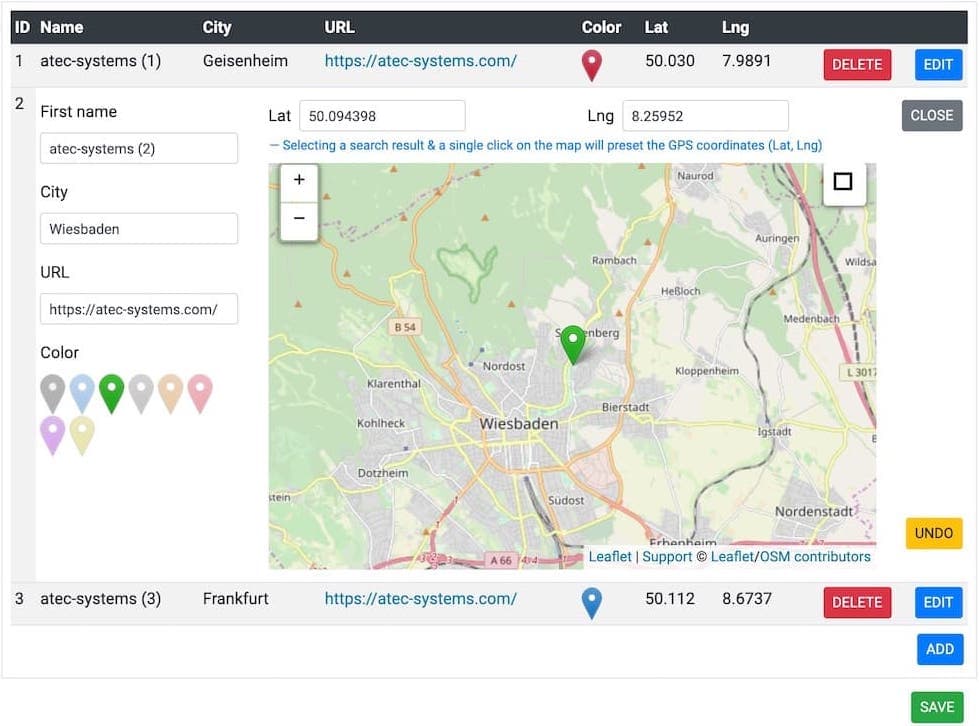Toggle fullscreen map view square icon
This screenshot has height=726, width=979.
843,182
